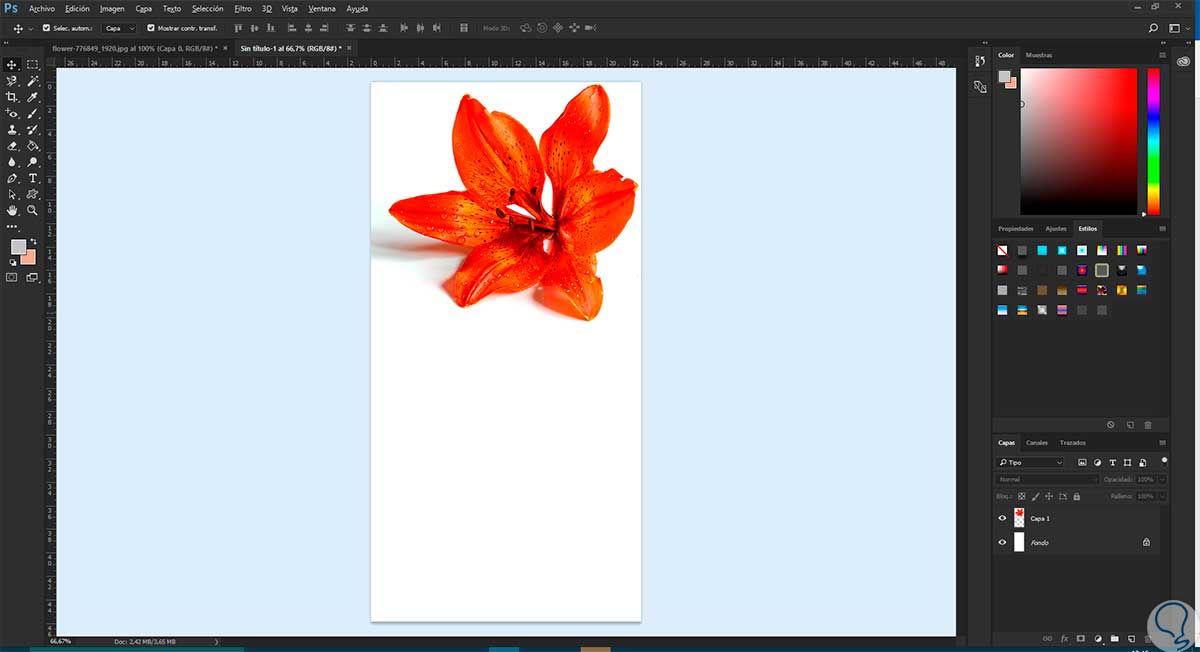1200x652 pixels.
Task: Select the Eraser tool
Action: (x=12, y=146)
